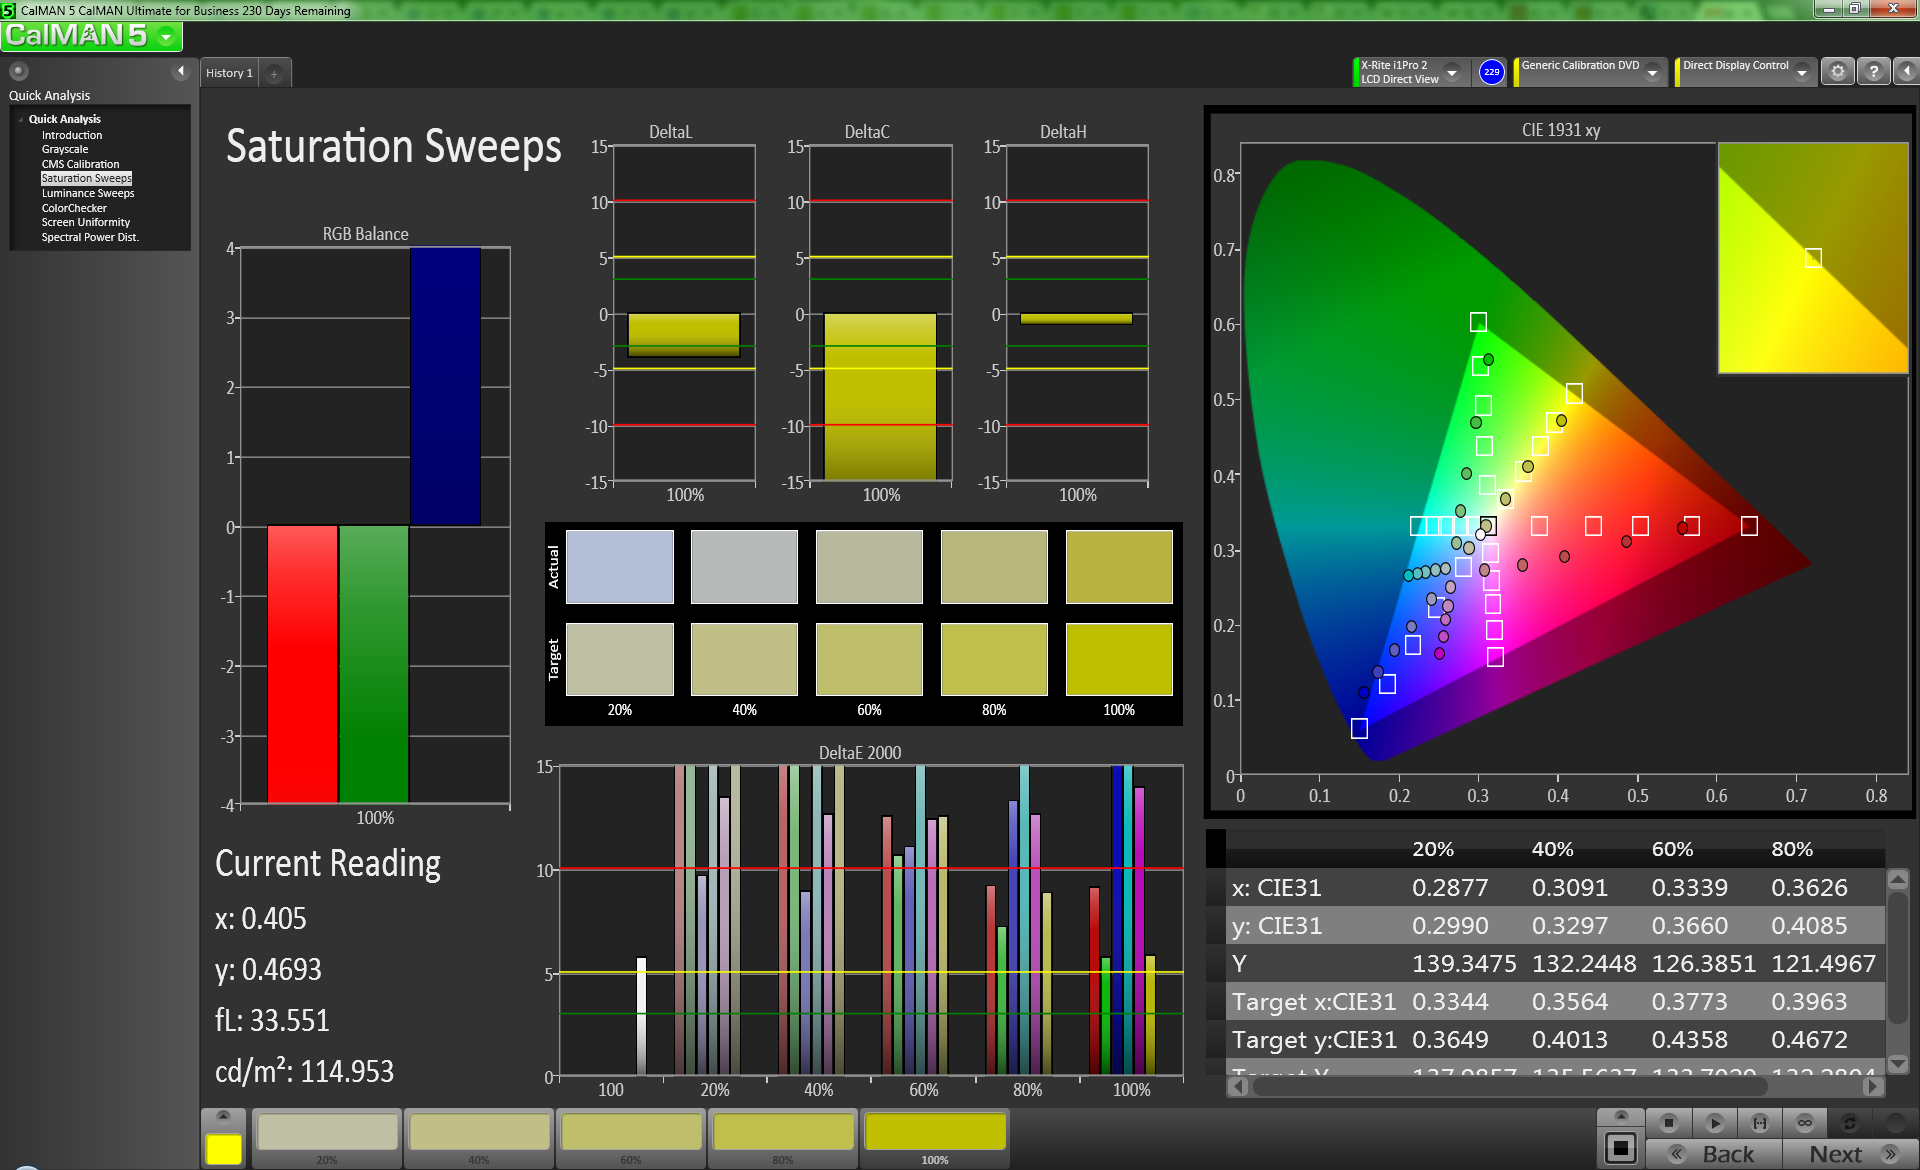Viewport: 1920px width, 1170px height.
Task: Click the add history tab plus icon
Action: click(274, 74)
